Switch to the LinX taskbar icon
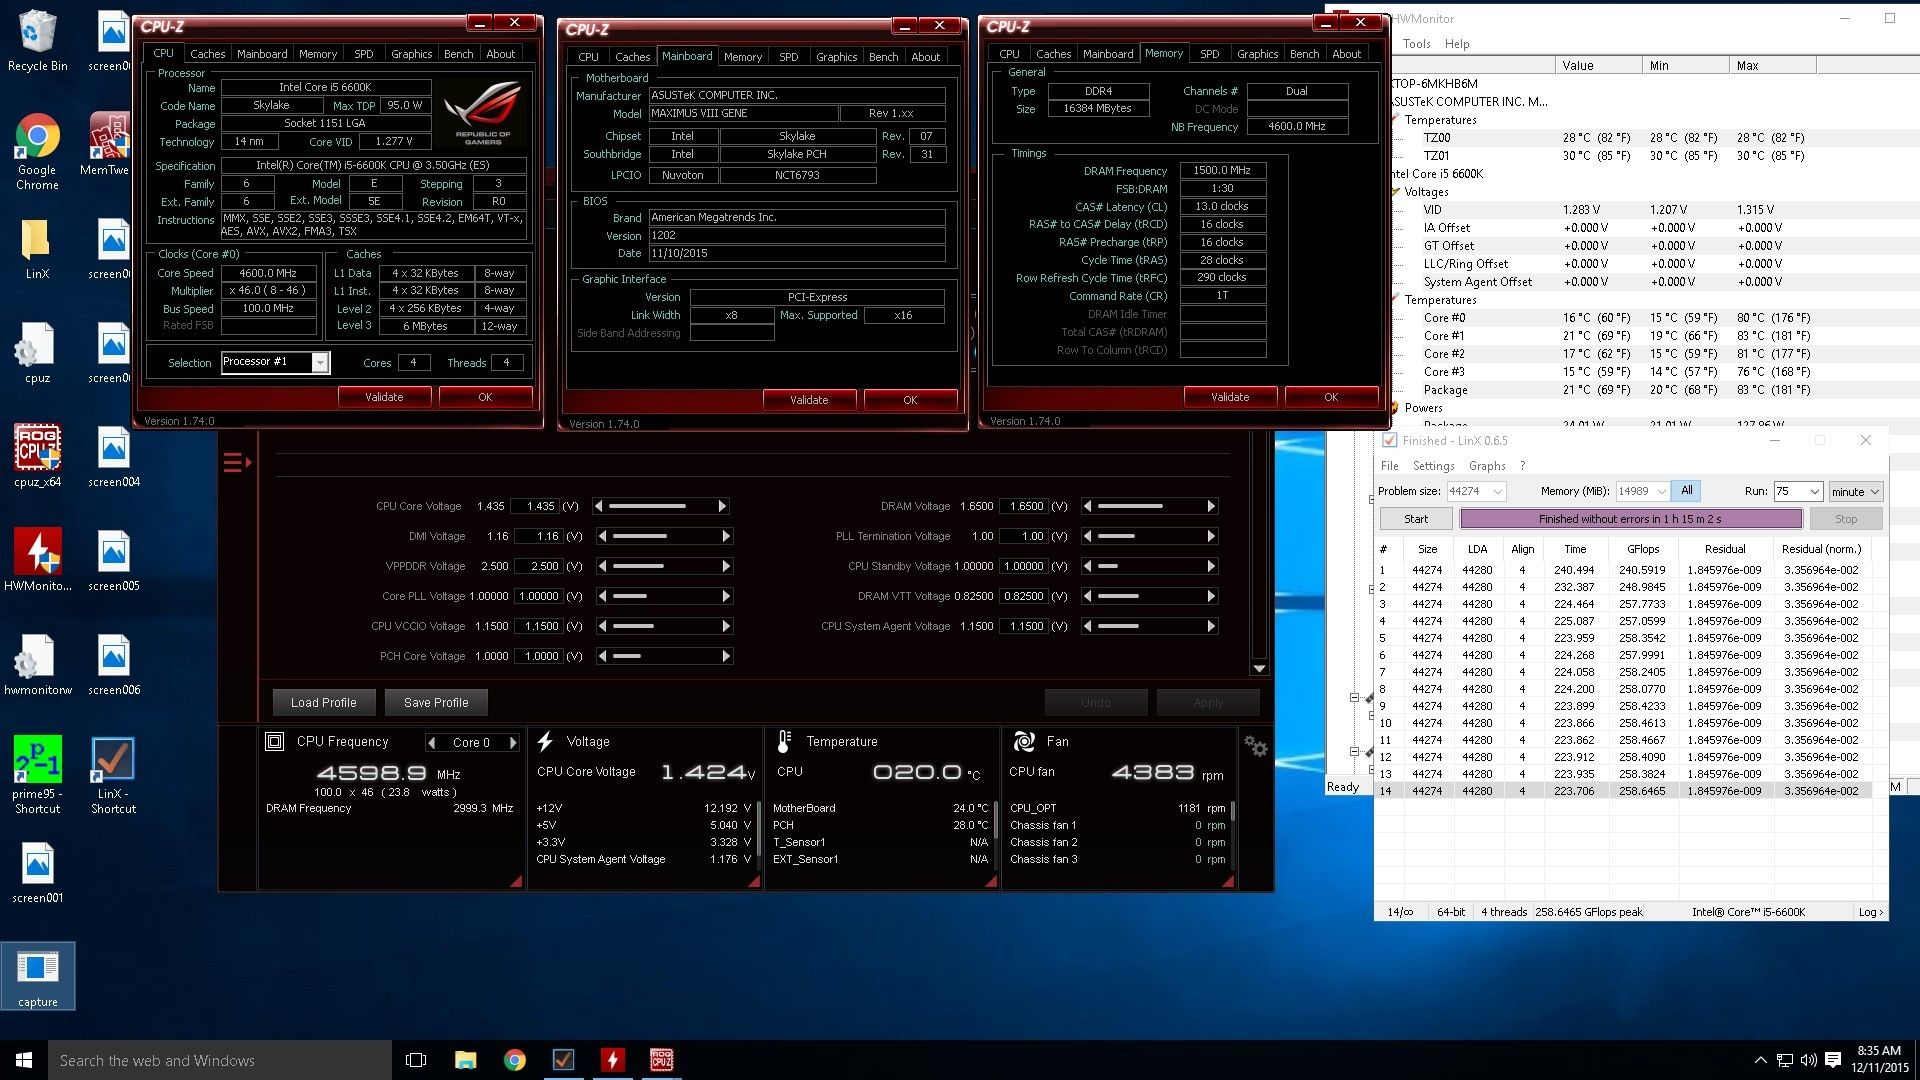Image resolution: width=1920 pixels, height=1080 pixels. [563, 1060]
